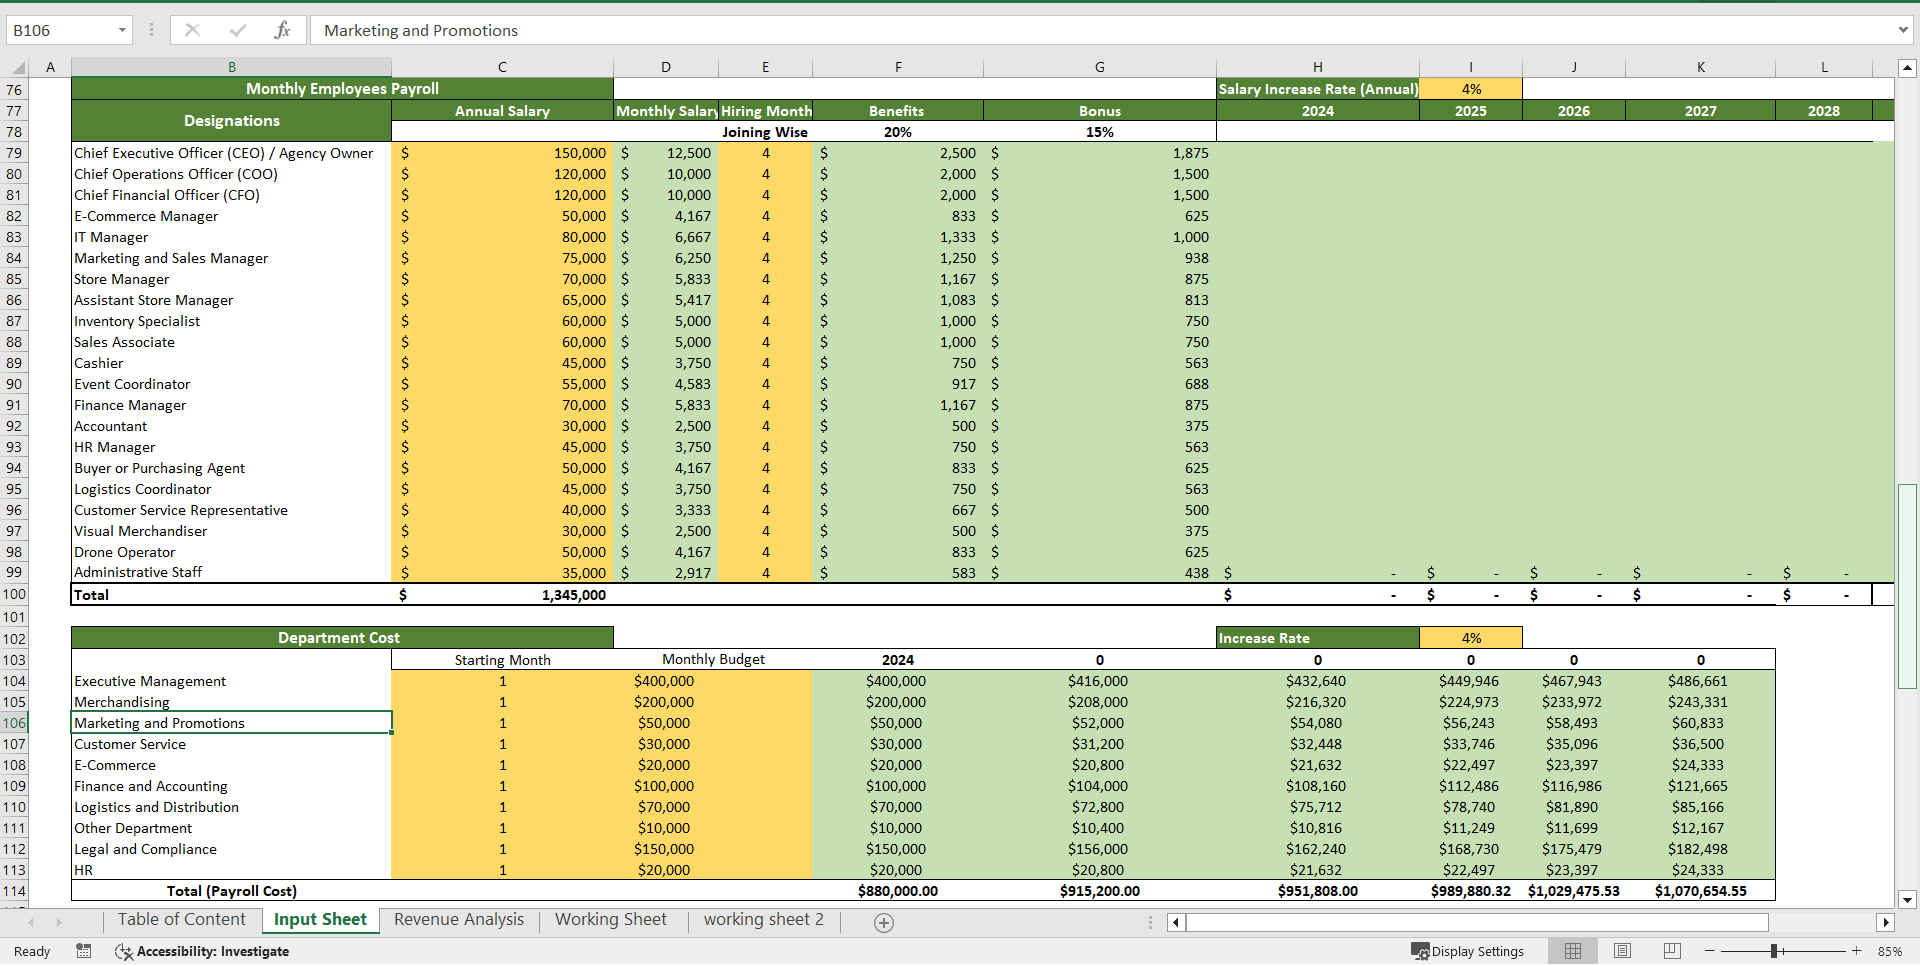Select the Input Sheet tab

320,920
